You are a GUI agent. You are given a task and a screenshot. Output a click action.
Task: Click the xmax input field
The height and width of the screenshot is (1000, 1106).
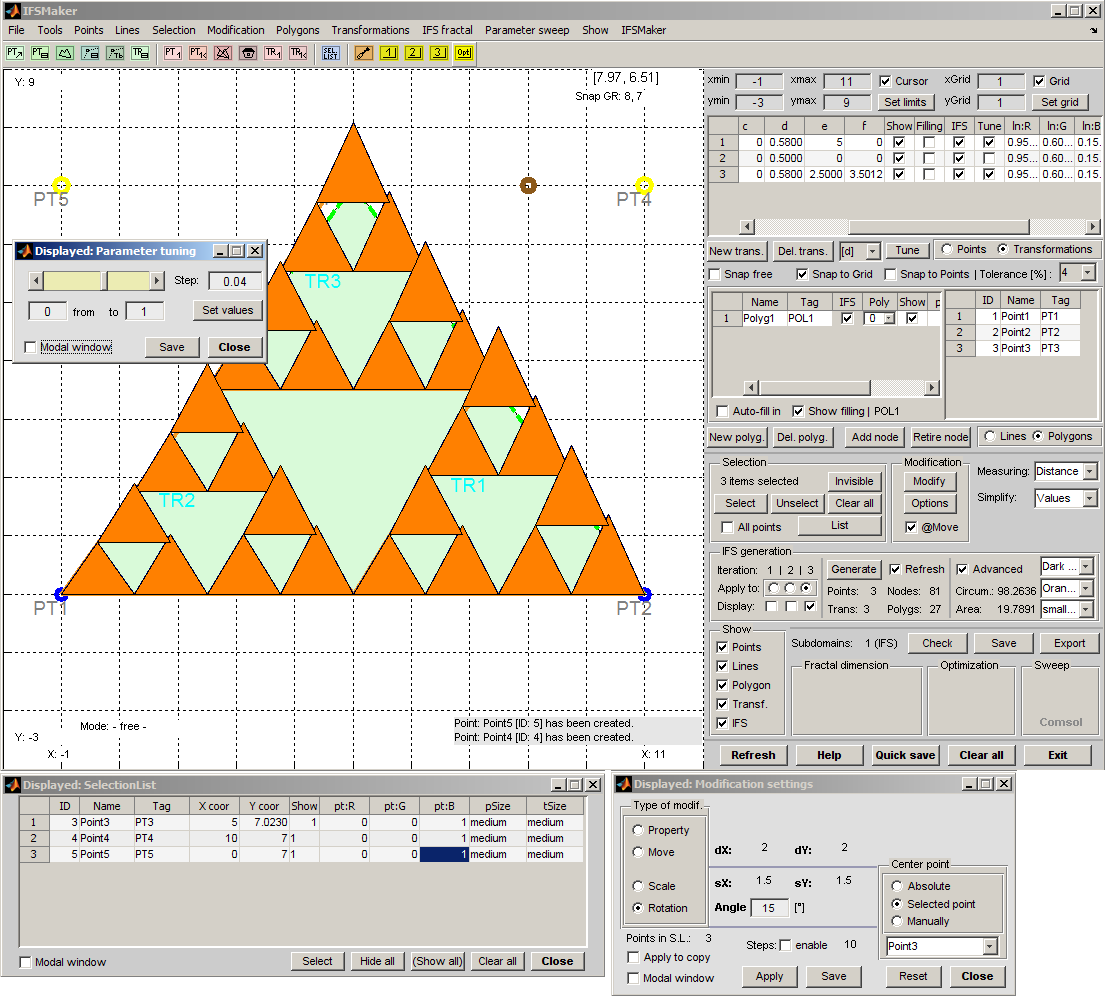click(846, 81)
